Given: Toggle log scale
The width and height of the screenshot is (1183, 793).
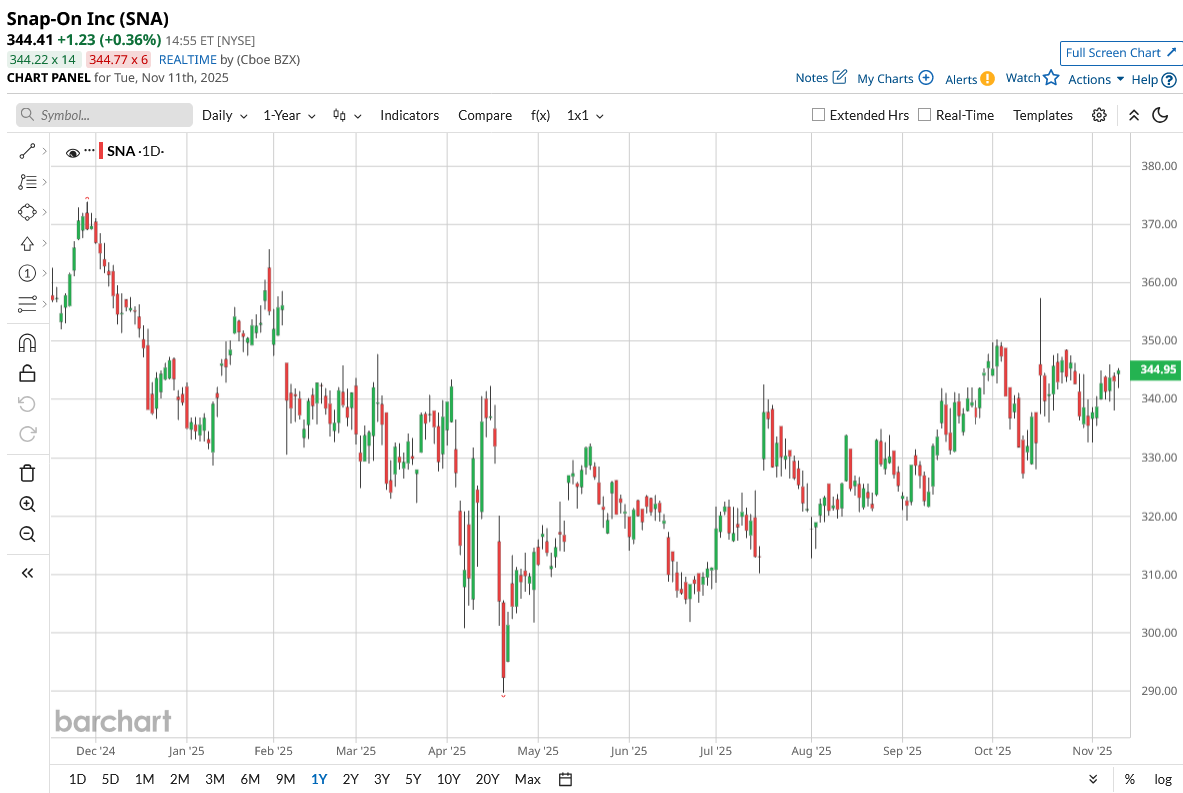Looking at the screenshot, I should pos(1163,779).
